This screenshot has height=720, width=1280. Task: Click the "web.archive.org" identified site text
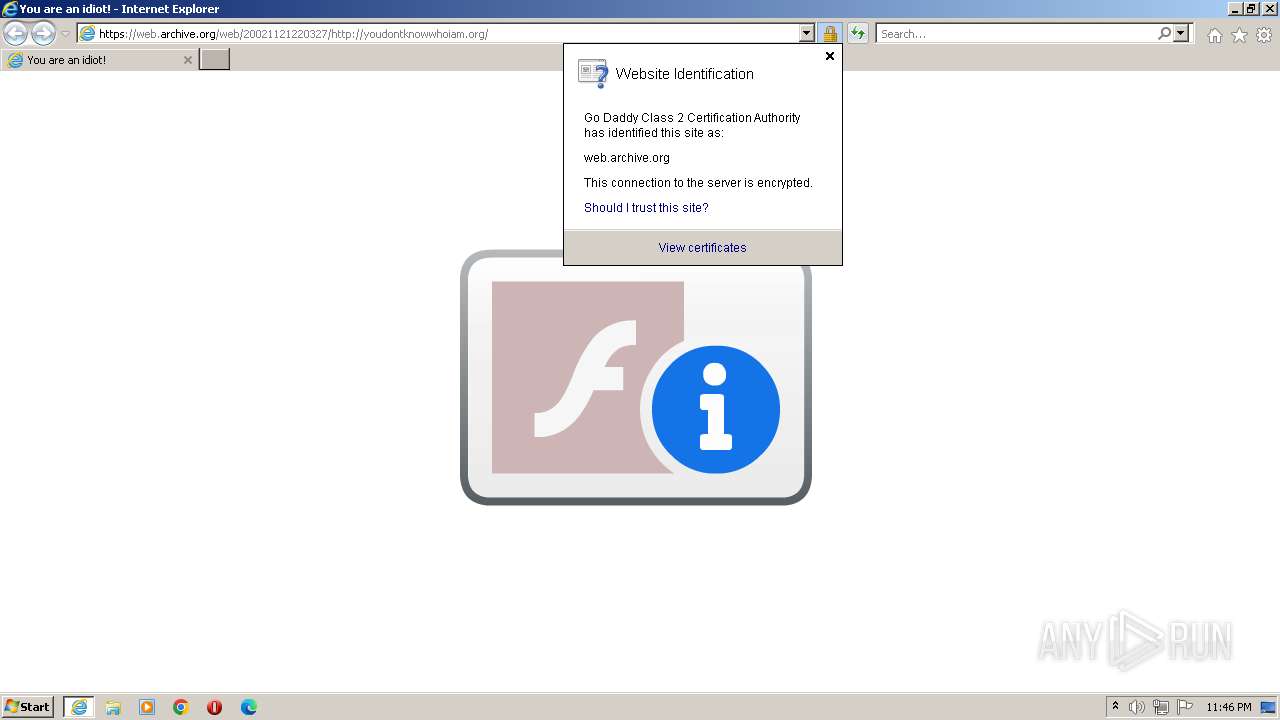click(627, 158)
